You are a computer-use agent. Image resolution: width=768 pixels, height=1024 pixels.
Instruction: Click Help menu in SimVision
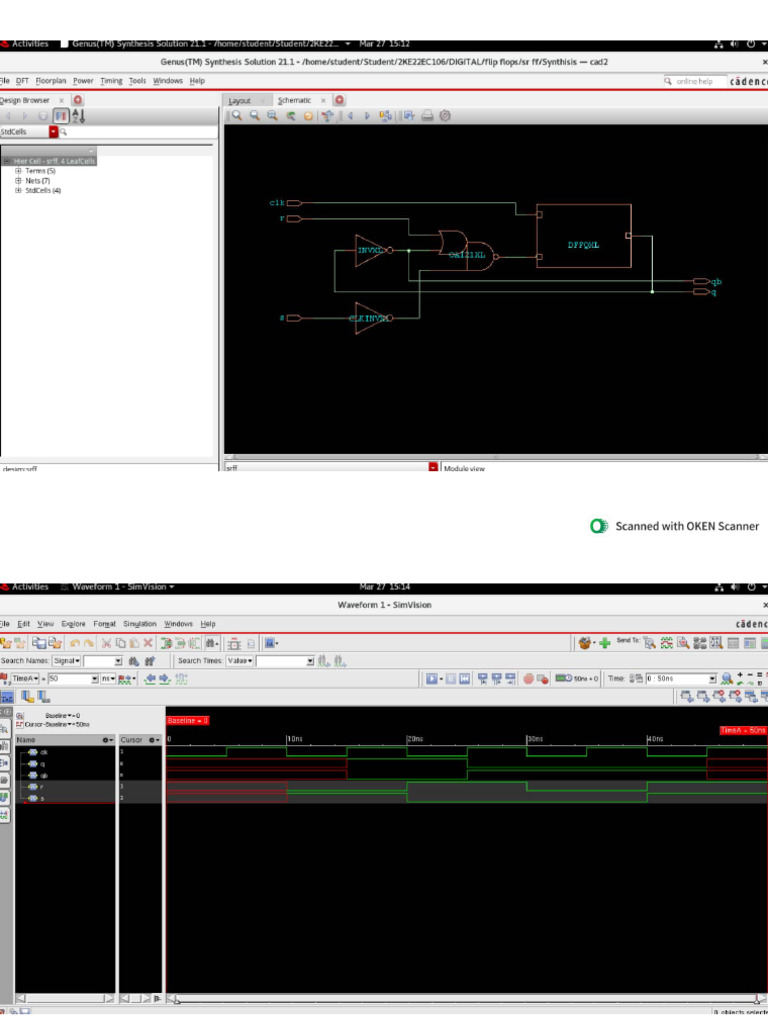[x=208, y=624]
